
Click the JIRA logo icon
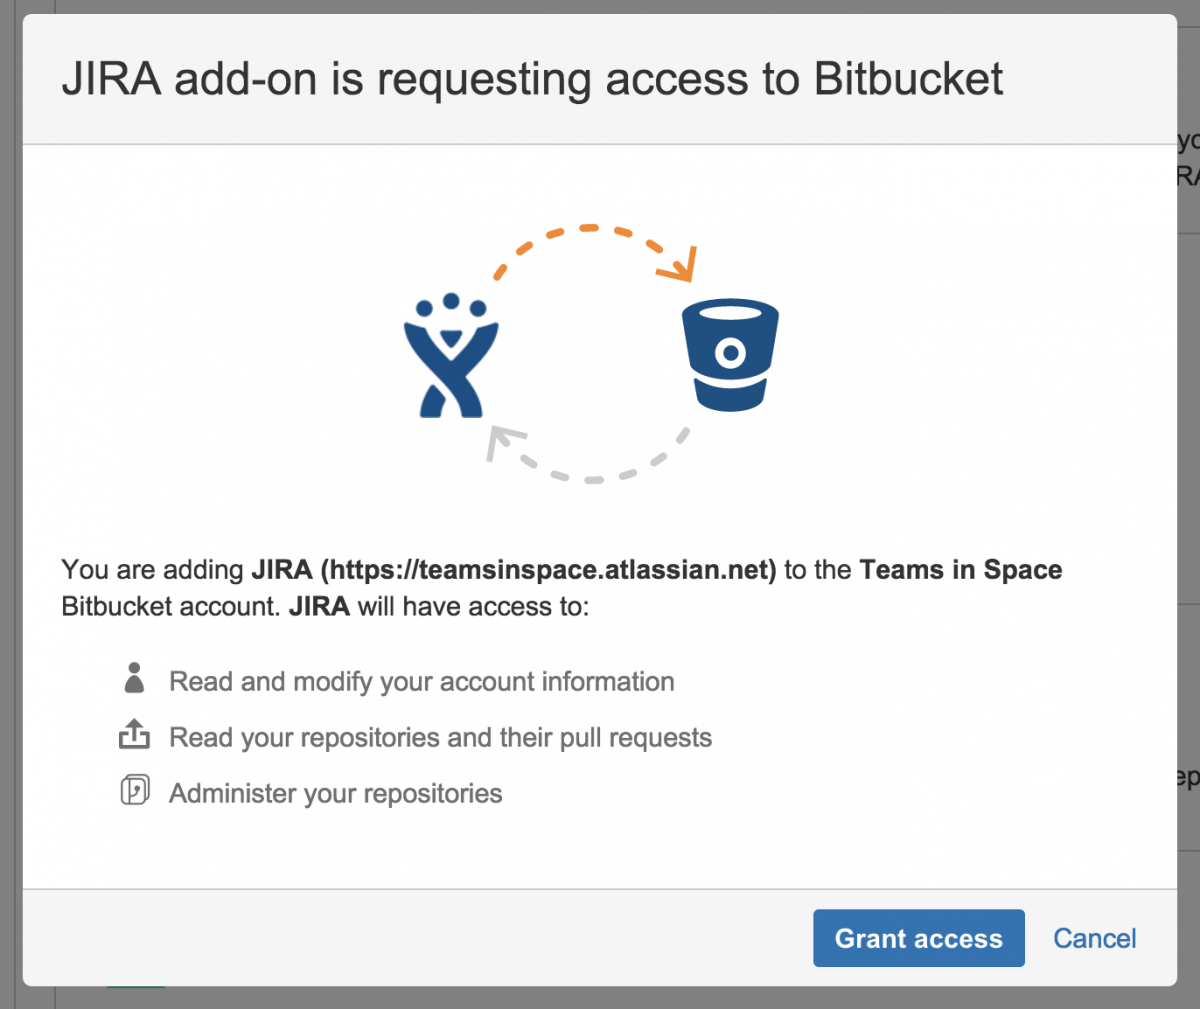(451, 356)
